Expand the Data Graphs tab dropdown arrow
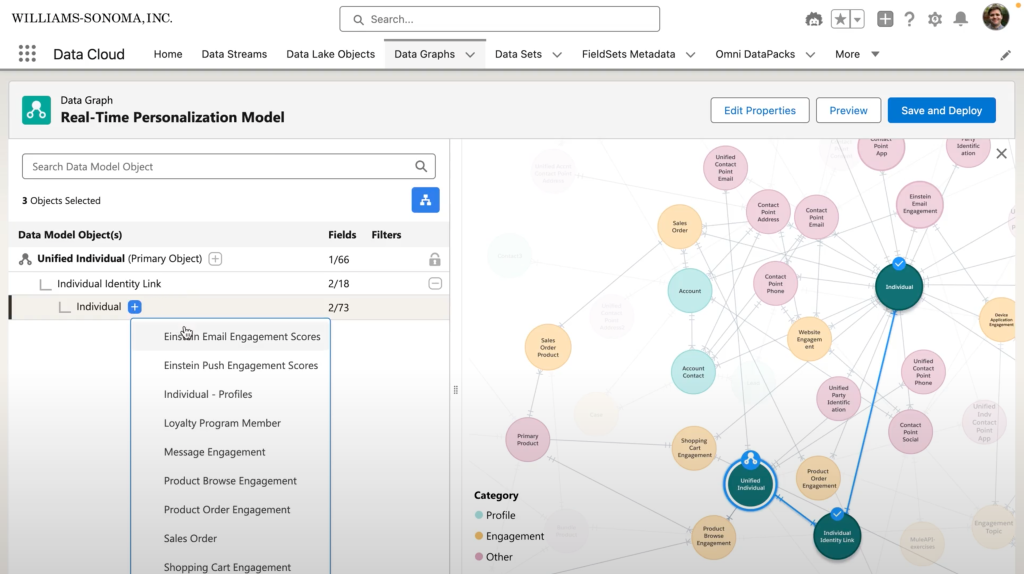 [470, 55]
